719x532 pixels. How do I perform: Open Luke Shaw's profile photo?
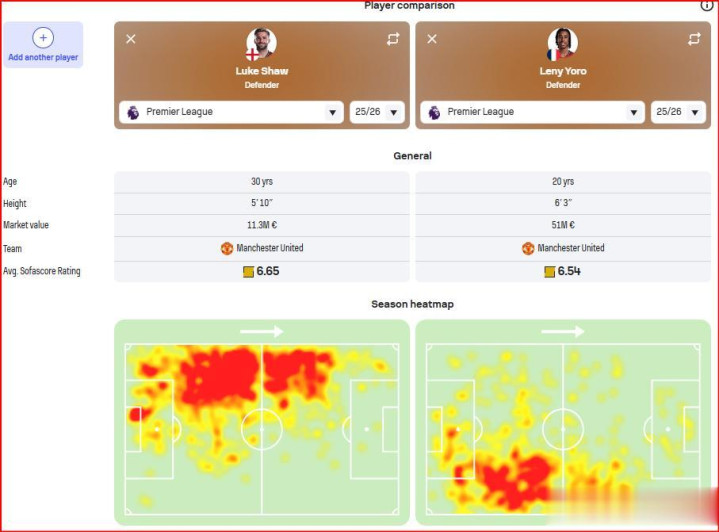(x=261, y=44)
